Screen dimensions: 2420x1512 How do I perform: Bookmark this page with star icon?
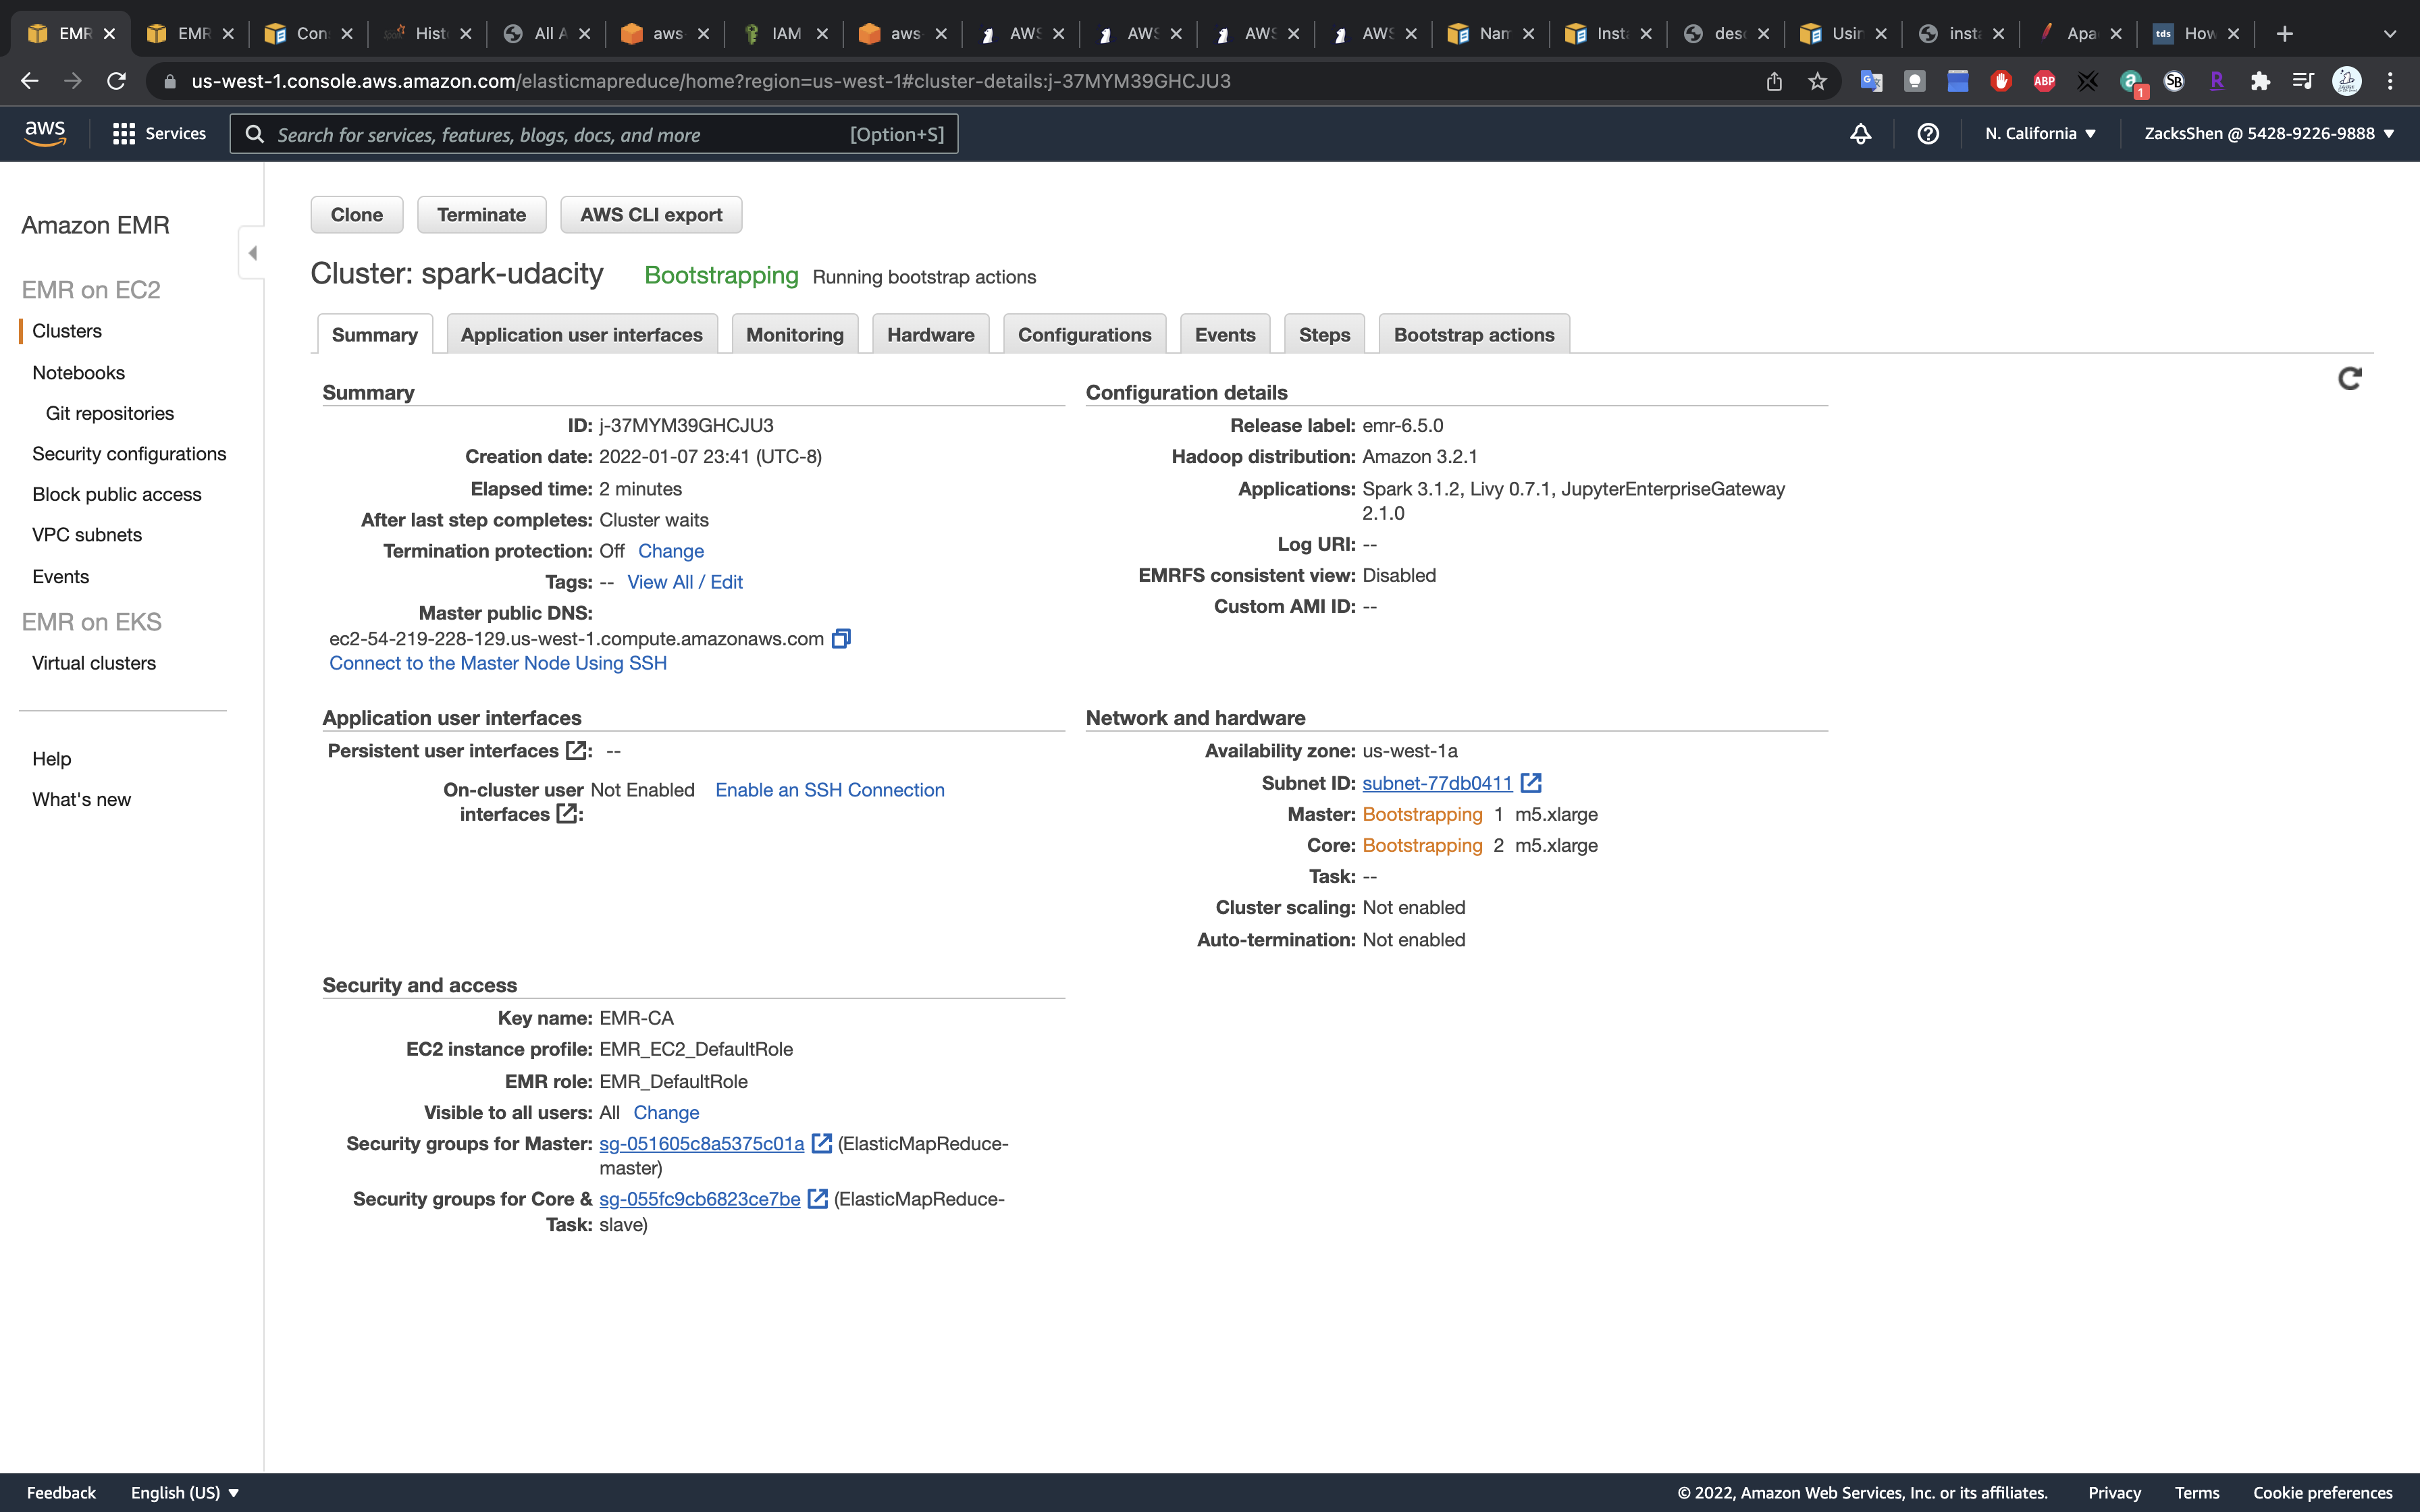pyautogui.click(x=1817, y=82)
